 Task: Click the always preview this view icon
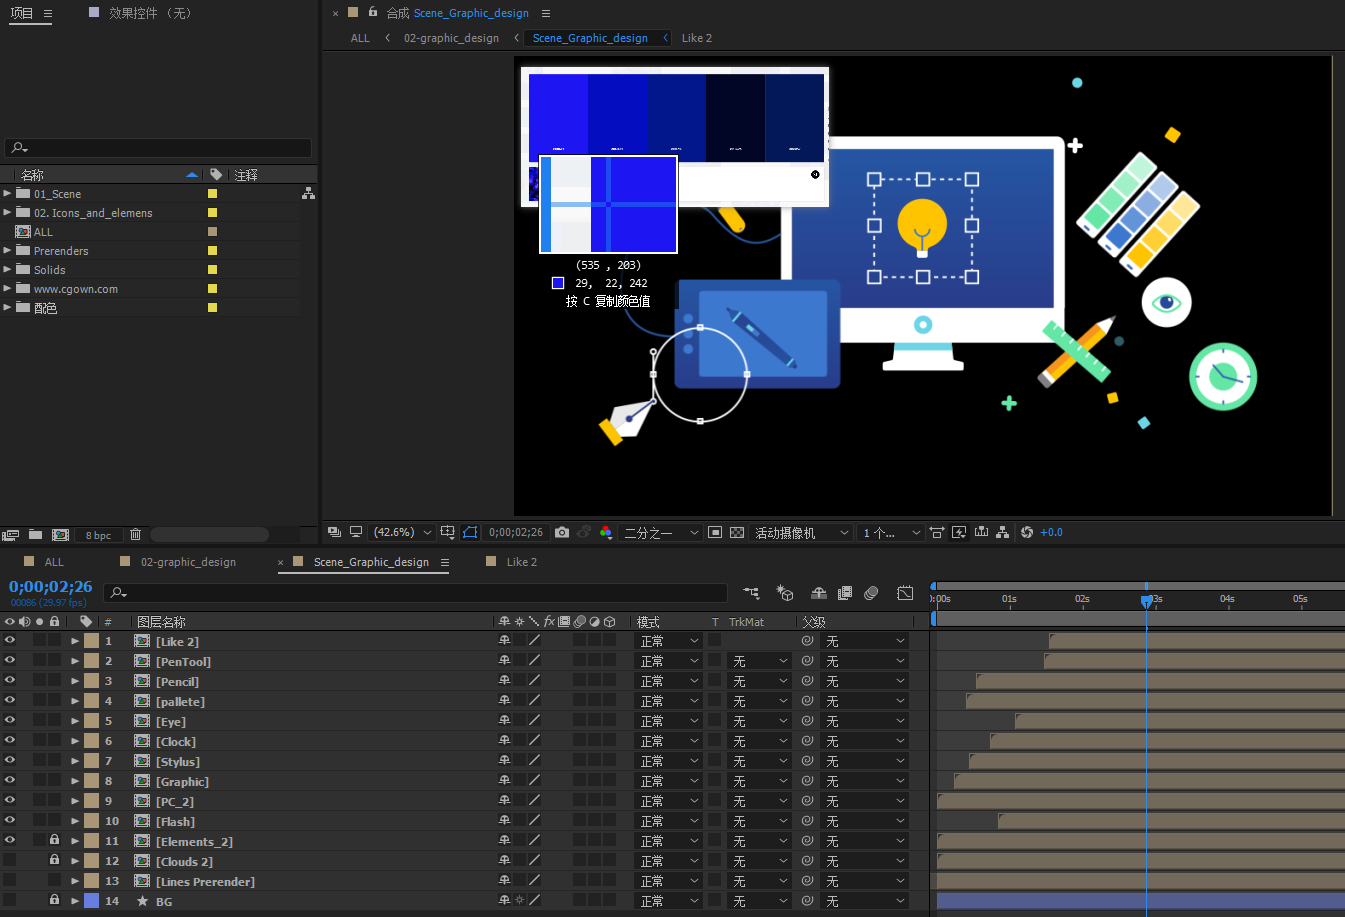(334, 533)
